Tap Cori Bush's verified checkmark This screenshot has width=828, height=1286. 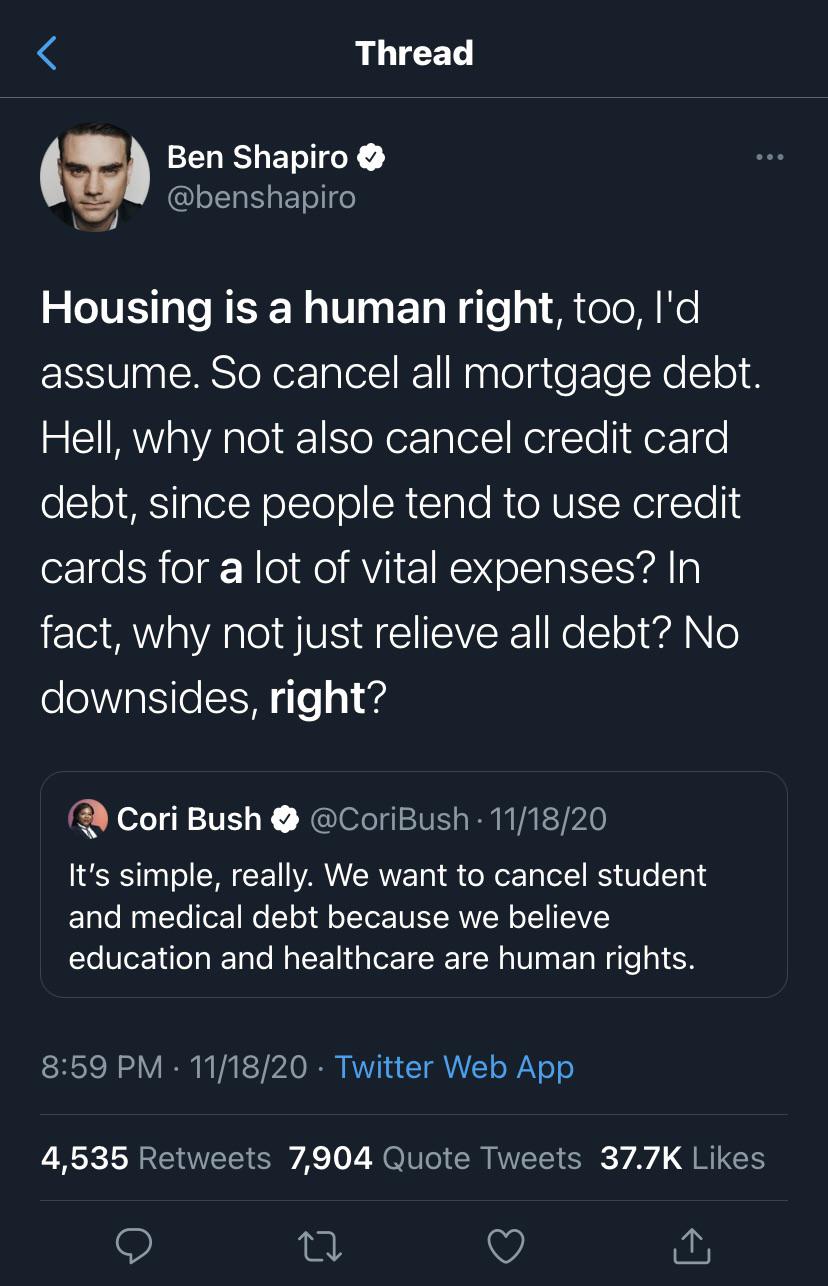[286, 819]
